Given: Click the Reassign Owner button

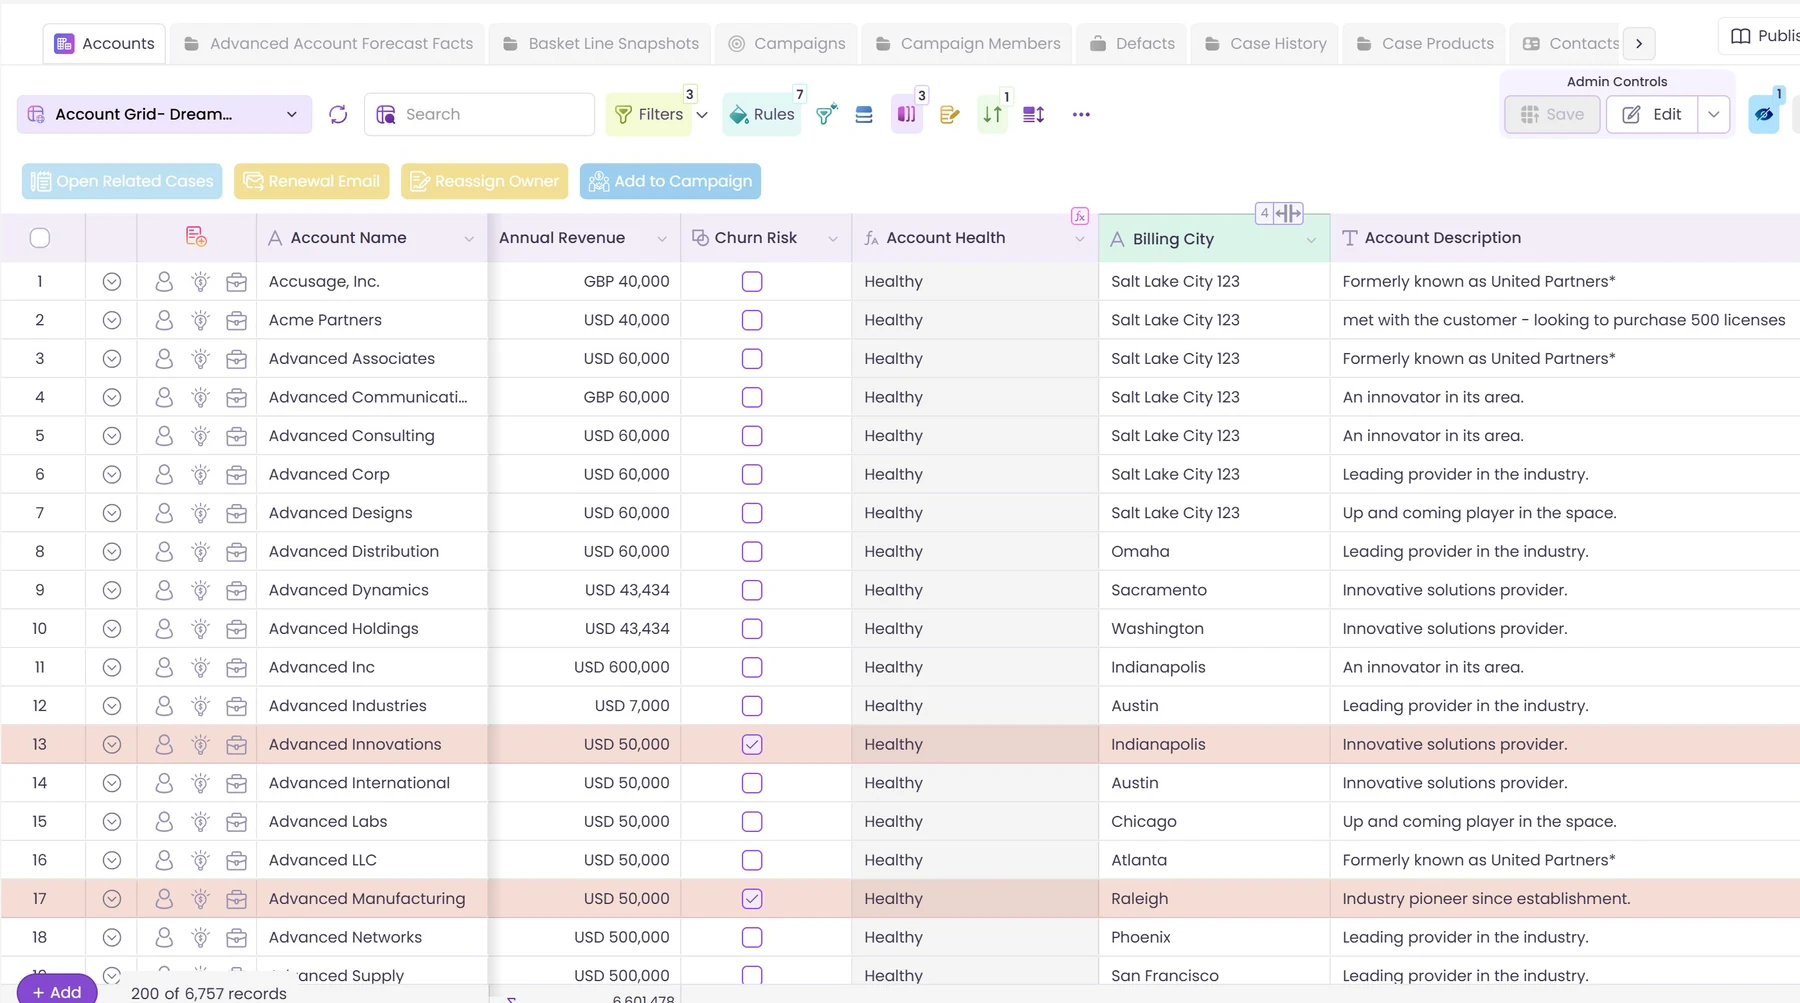Looking at the screenshot, I should 484,181.
